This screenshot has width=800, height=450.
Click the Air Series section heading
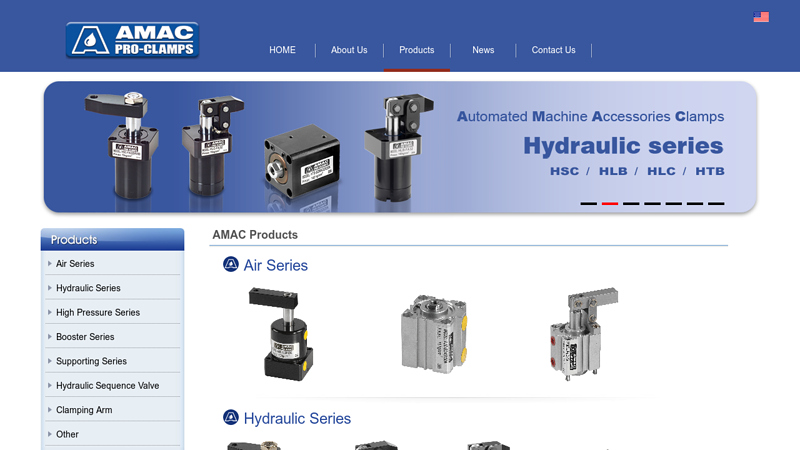click(x=276, y=265)
